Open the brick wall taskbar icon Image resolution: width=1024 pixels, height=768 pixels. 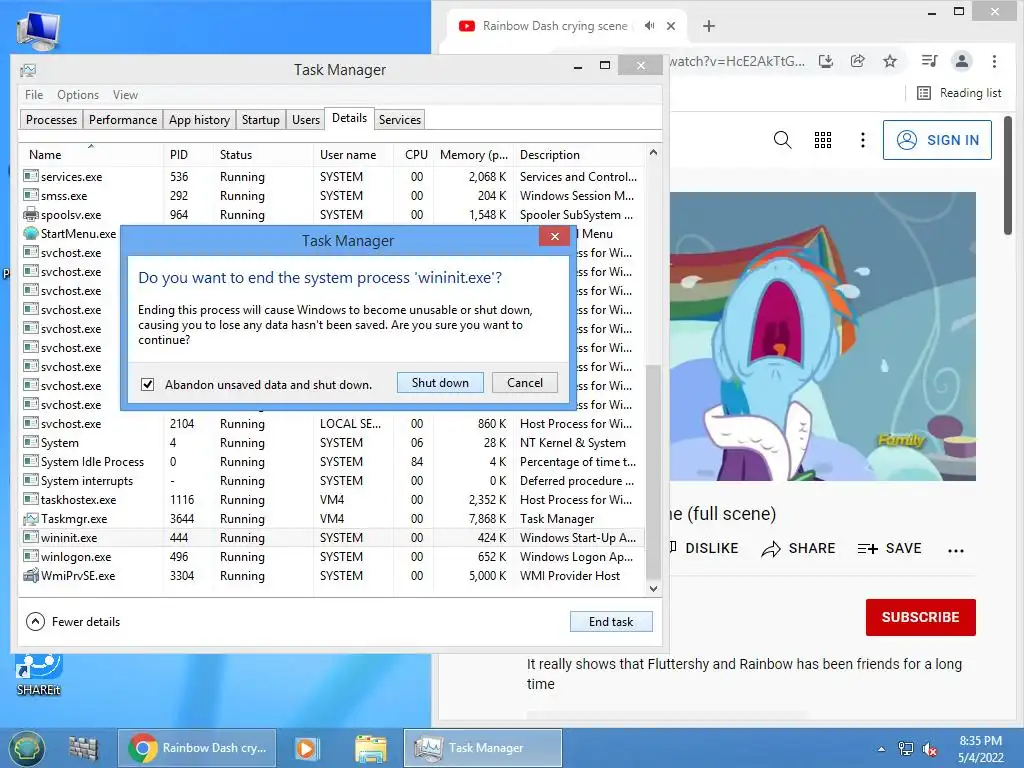[83, 748]
